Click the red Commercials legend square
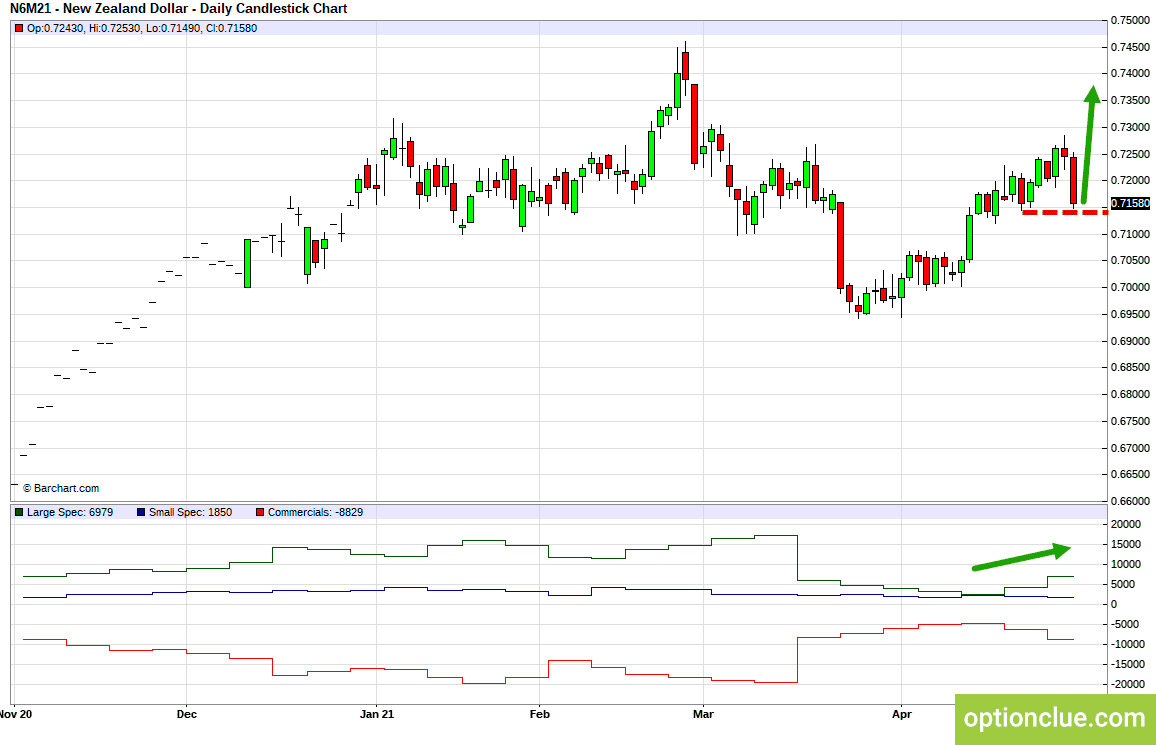The height and width of the screenshot is (745, 1156). click(260, 512)
